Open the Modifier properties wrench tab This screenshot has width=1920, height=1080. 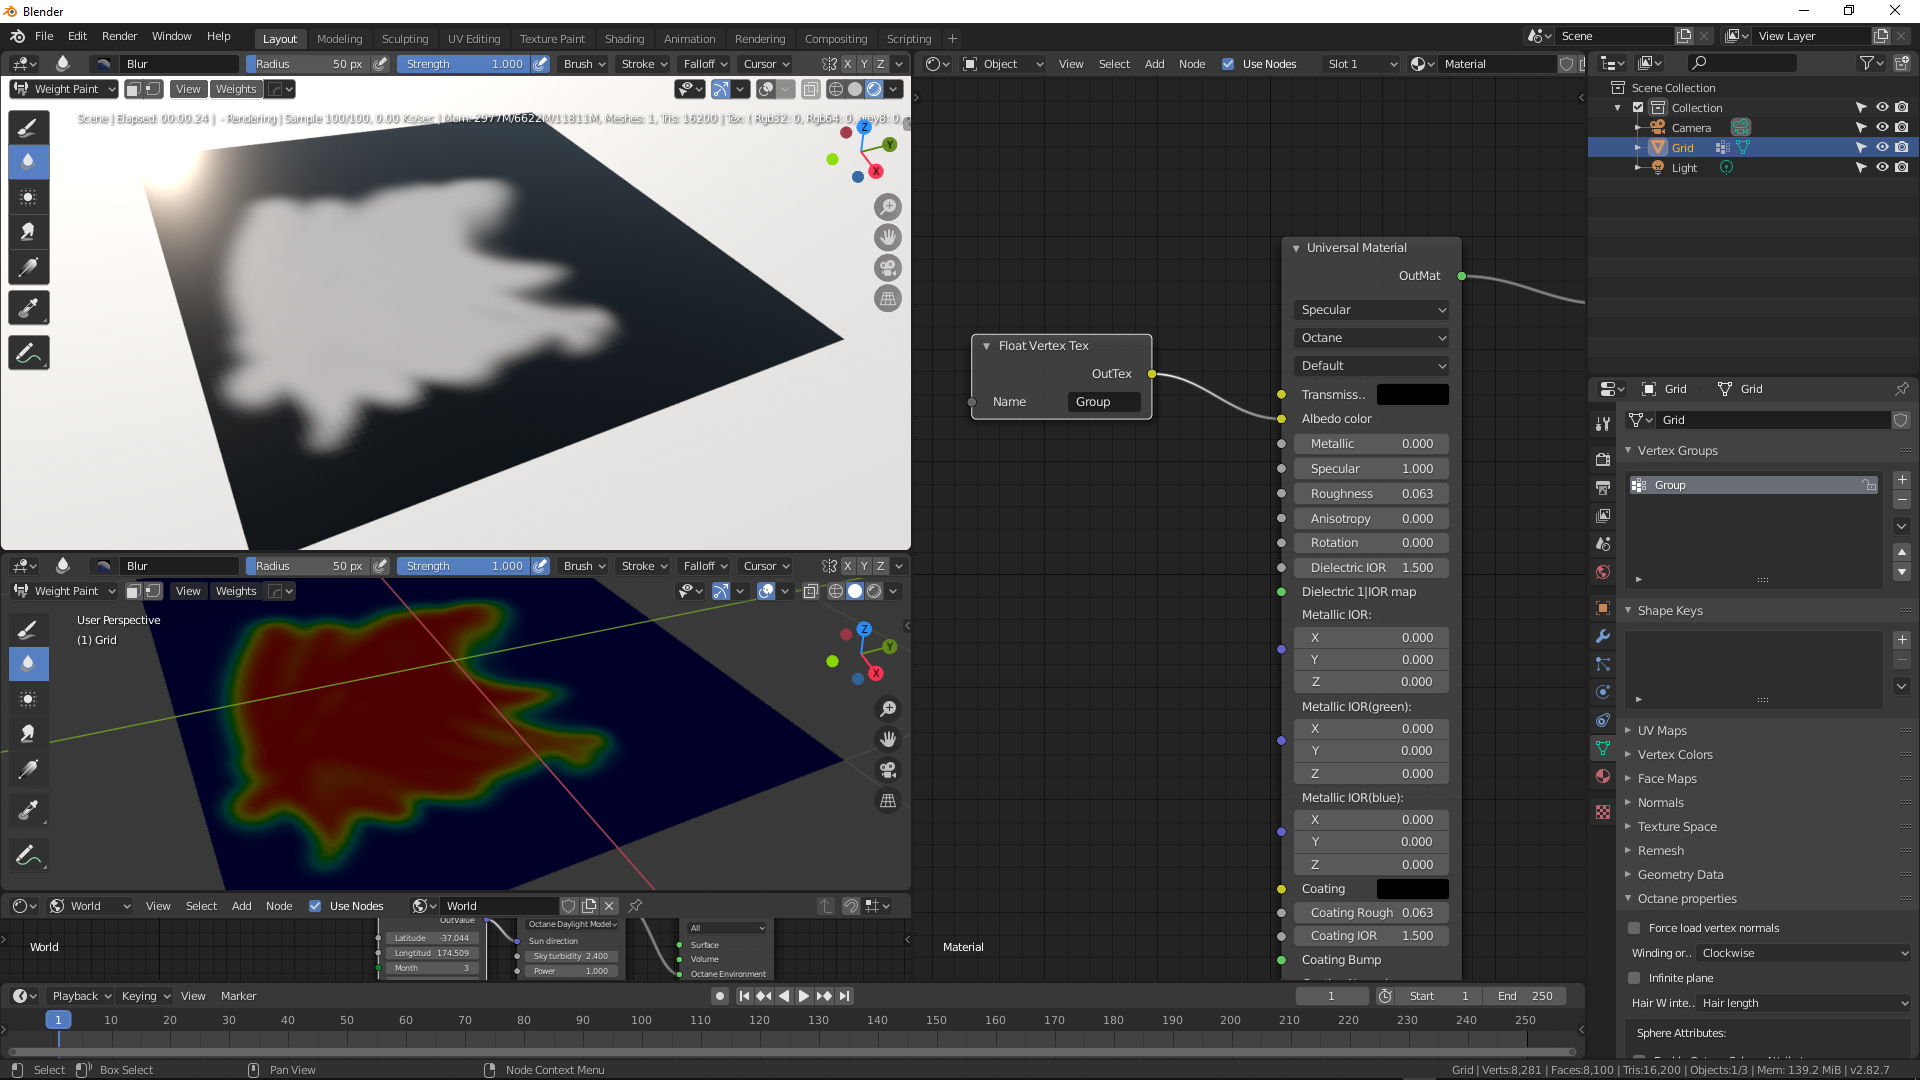point(1603,636)
